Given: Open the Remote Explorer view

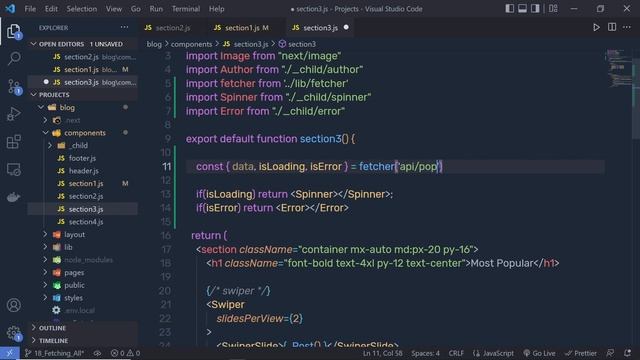Looking at the screenshot, I should (x=14, y=169).
